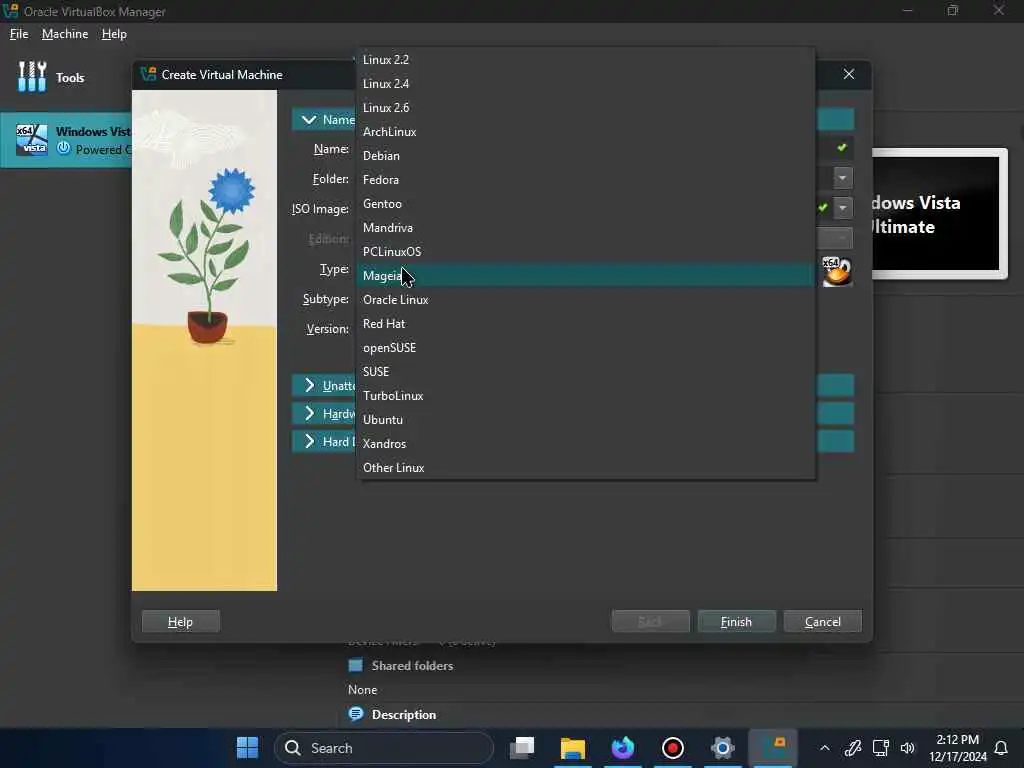
Task: Show hidden system tray icons
Action: 825,748
